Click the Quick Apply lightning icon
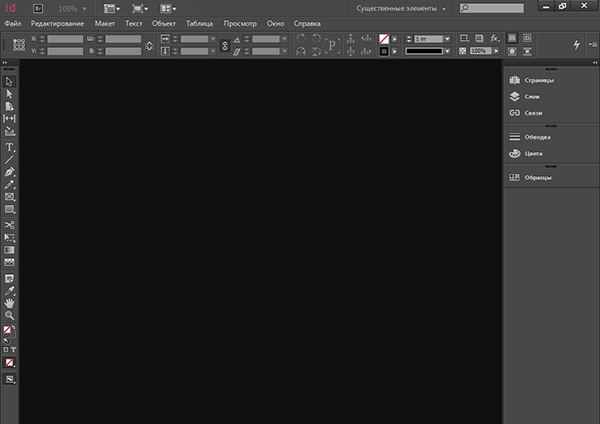 576,45
